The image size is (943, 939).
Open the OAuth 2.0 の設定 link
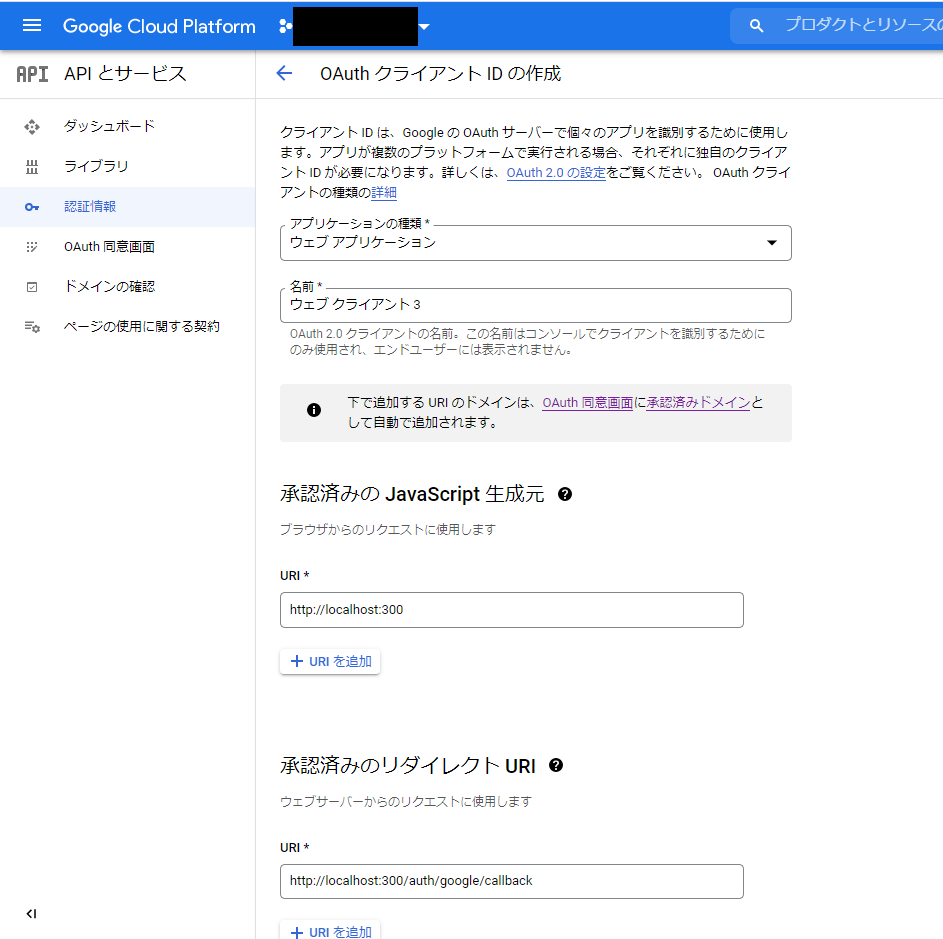556,173
